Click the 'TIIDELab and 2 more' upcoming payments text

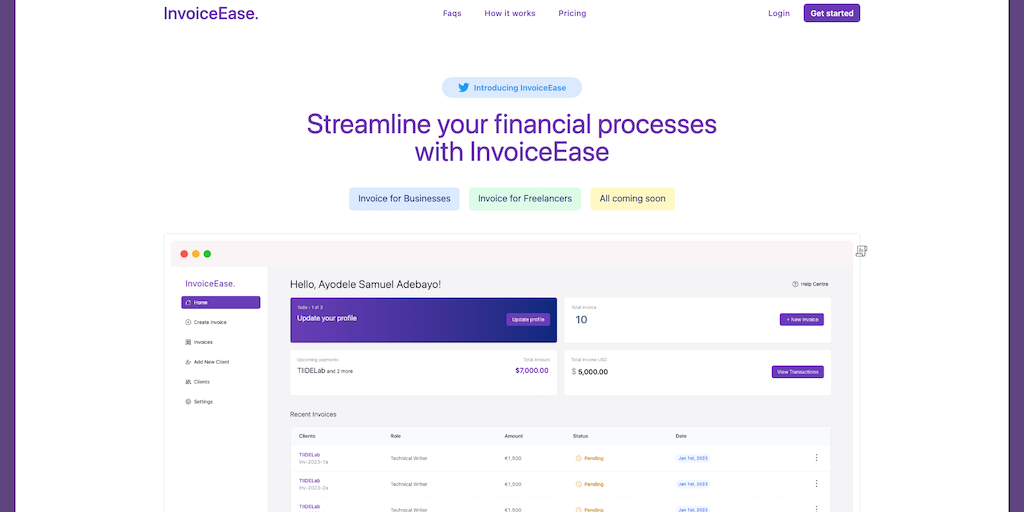click(x=325, y=371)
